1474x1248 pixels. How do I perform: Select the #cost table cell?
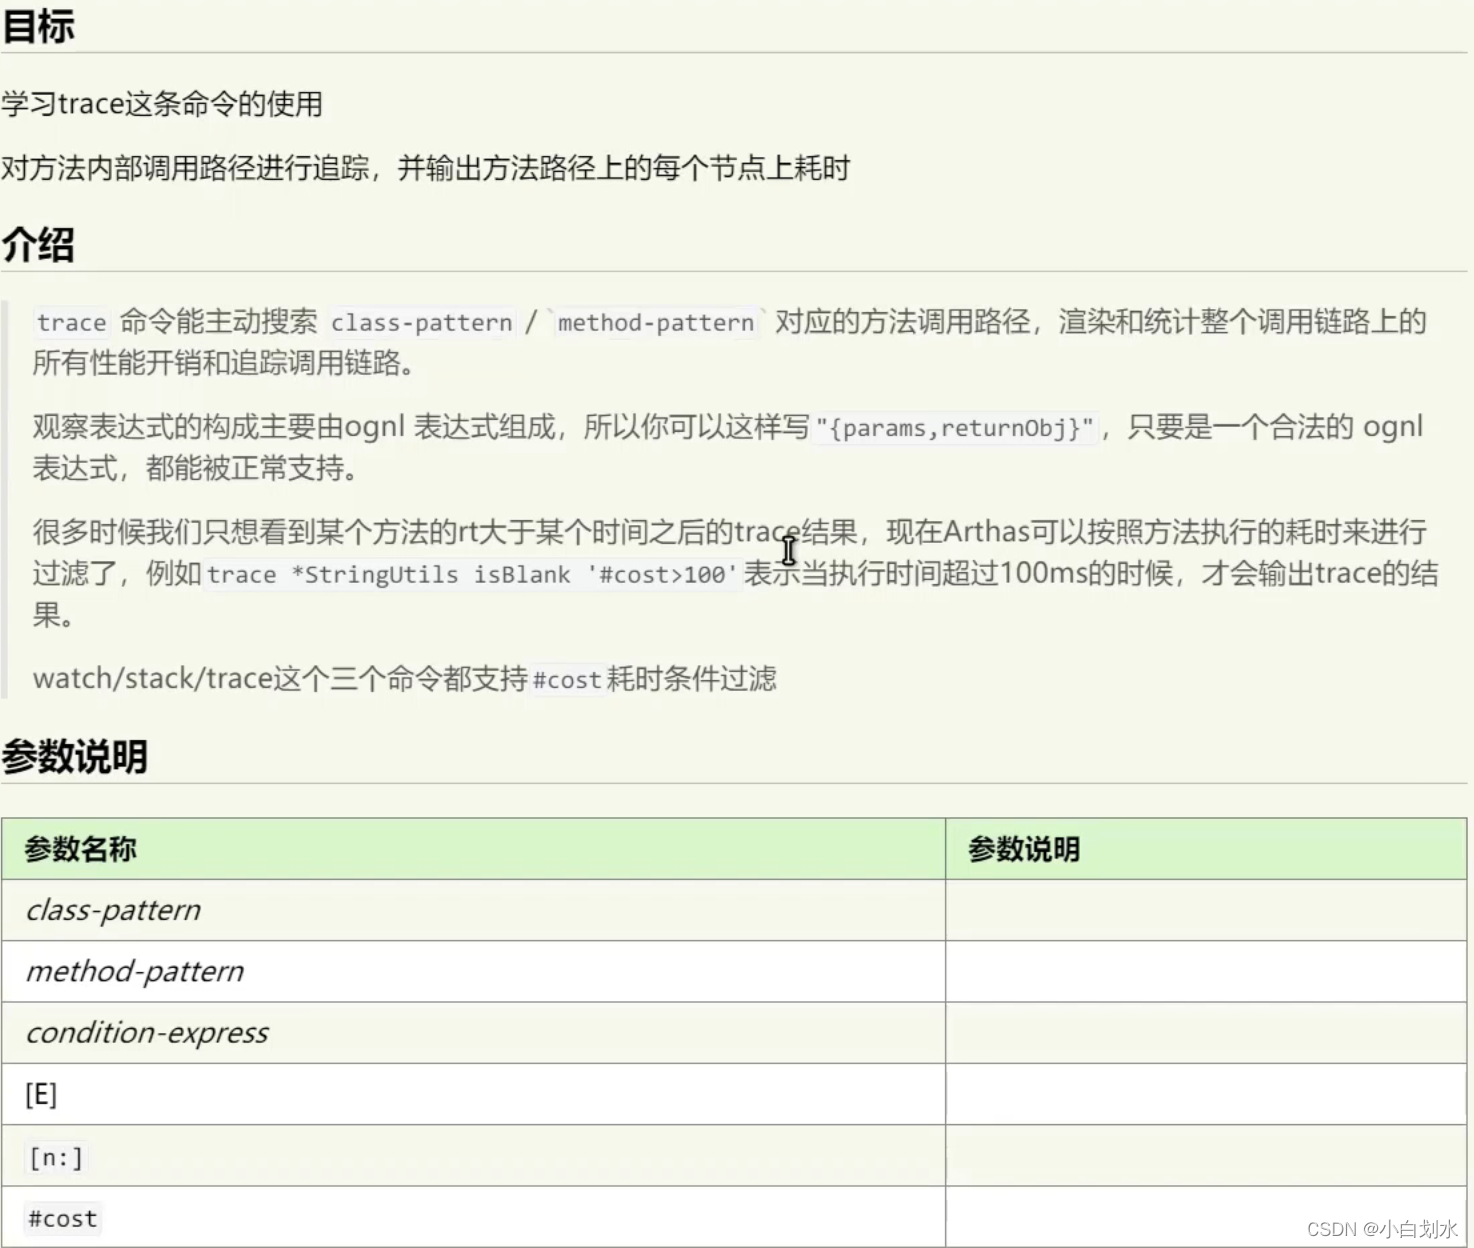[473, 1217]
